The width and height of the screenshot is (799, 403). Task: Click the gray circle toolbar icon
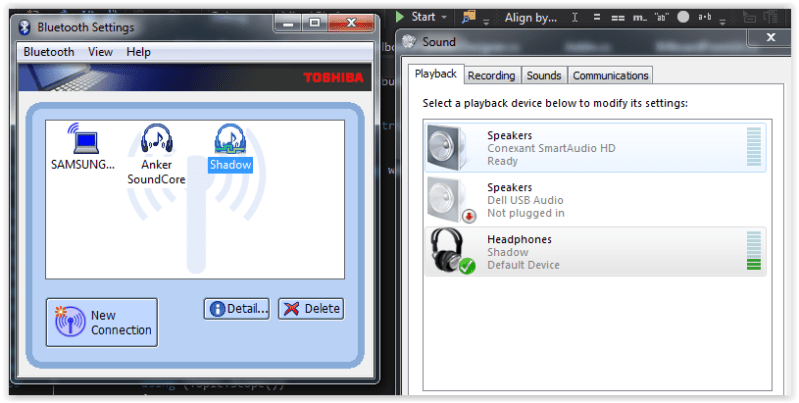pos(683,17)
